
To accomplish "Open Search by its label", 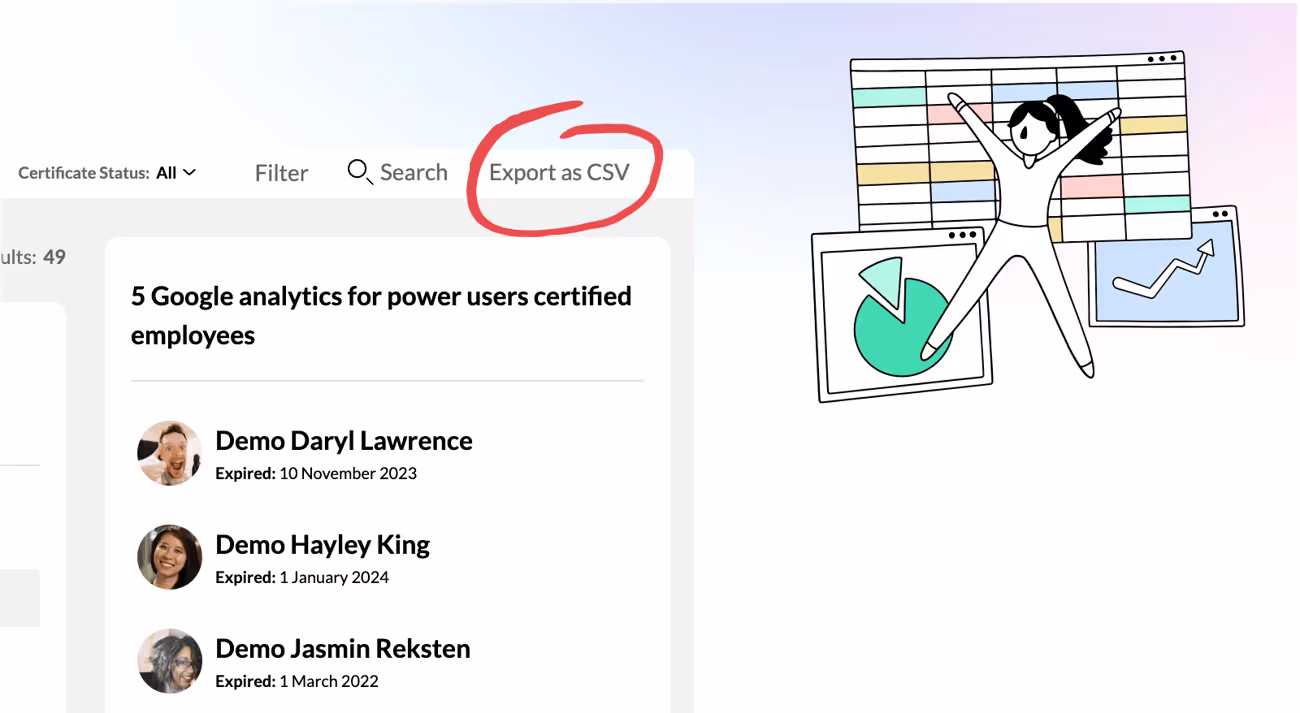I will tap(414, 172).
